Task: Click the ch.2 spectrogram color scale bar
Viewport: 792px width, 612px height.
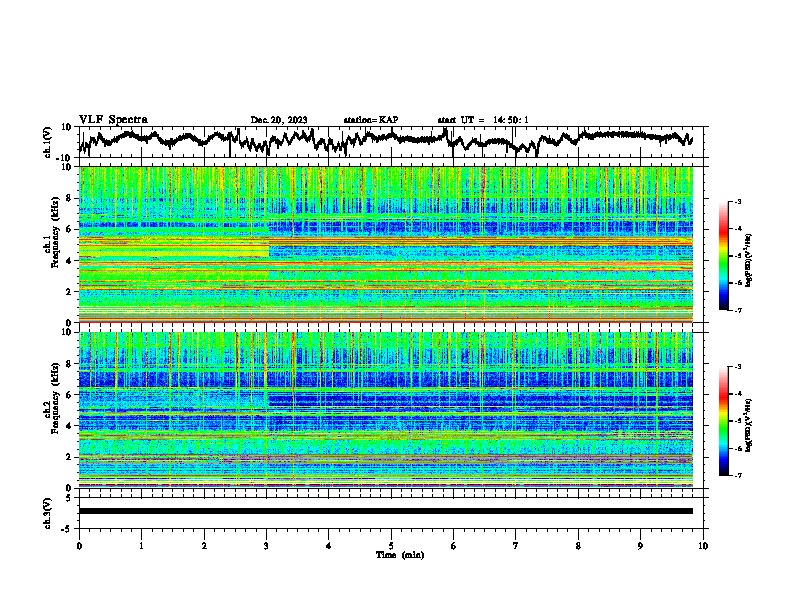Action: [x=724, y=421]
